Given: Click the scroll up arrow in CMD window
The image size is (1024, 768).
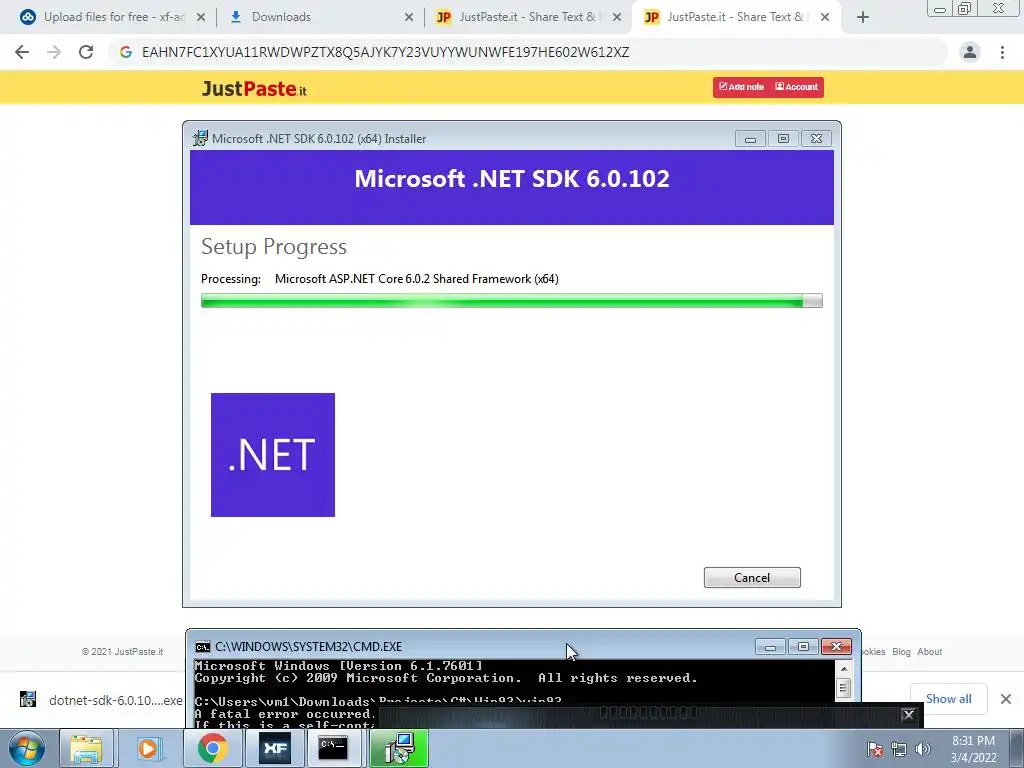Looking at the screenshot, I should click(843, 669).
